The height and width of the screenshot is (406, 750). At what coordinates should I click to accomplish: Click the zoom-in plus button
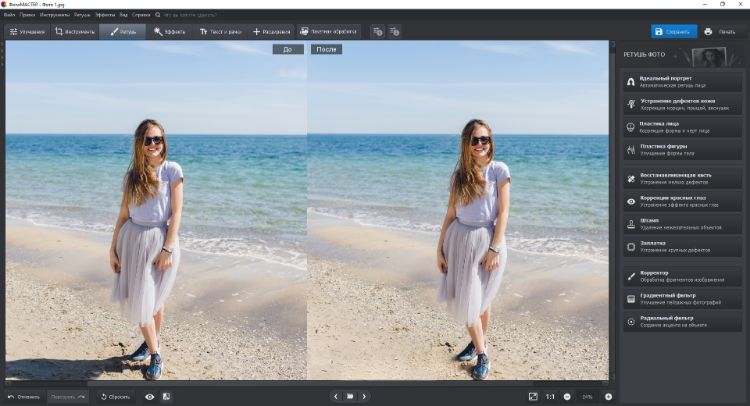click(x=608, y=397)
